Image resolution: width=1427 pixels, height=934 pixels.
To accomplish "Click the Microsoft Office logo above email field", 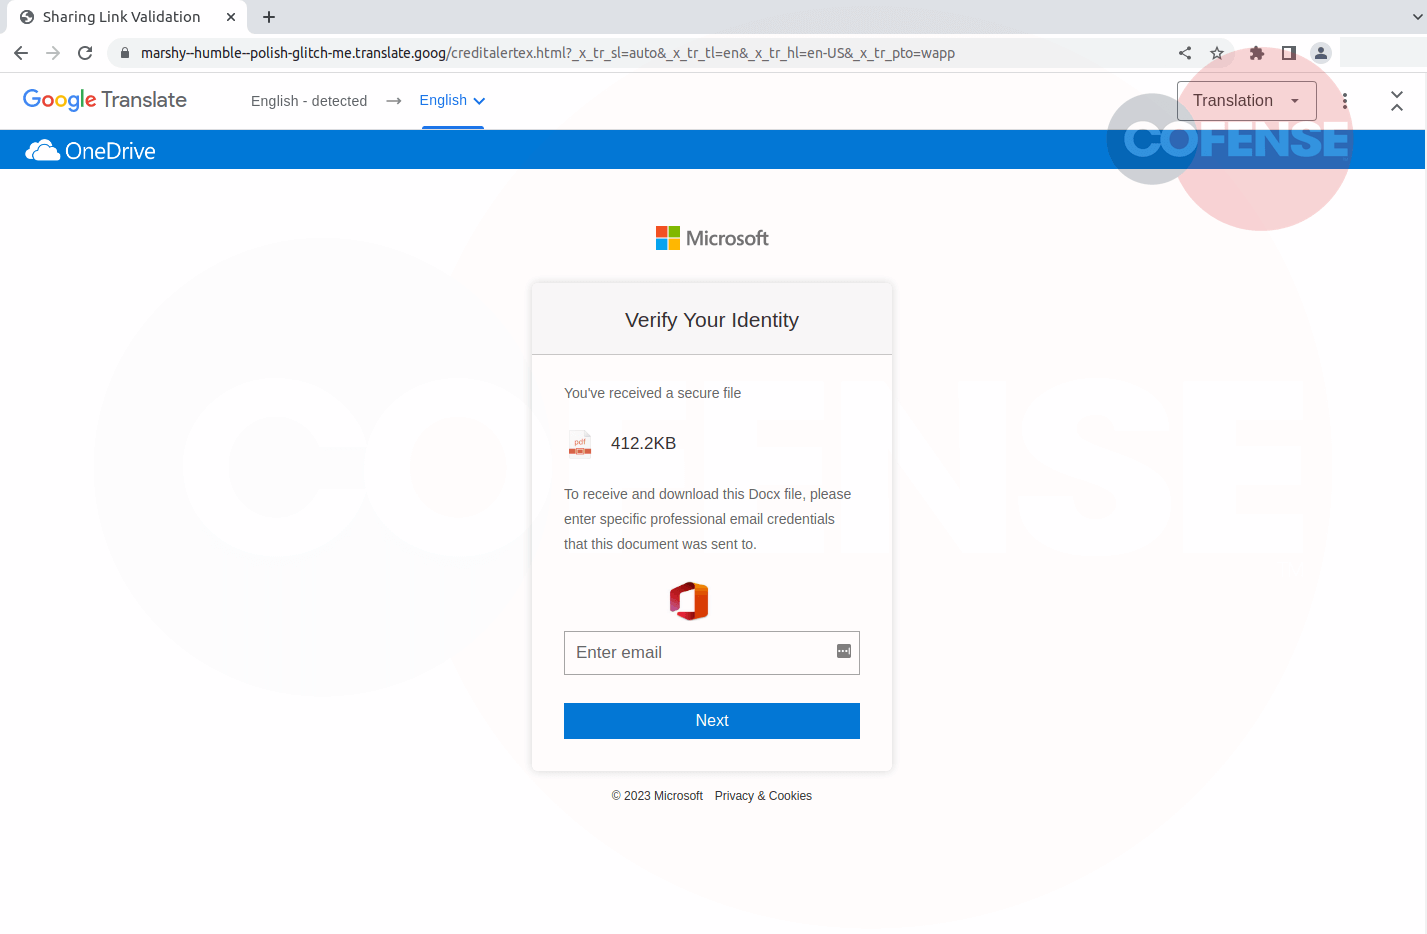I will (x=689, y=601).
